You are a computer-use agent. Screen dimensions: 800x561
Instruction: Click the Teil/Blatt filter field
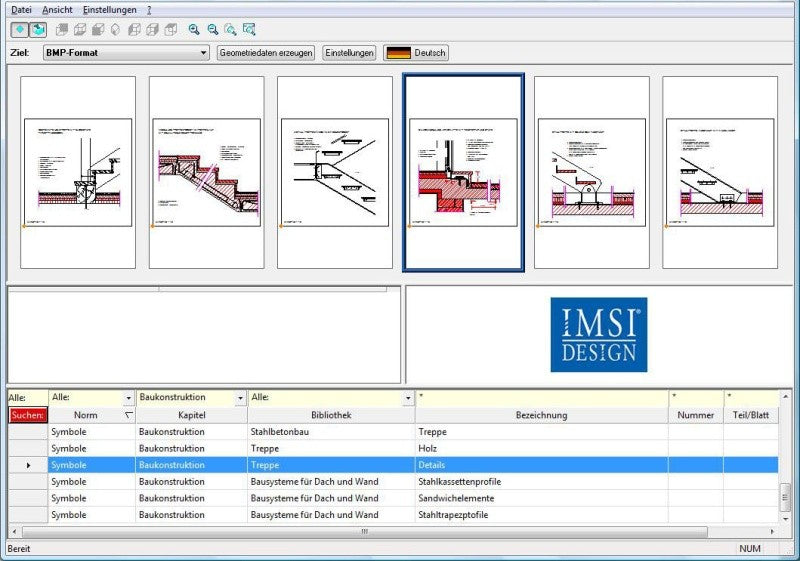tap(752, 397)
